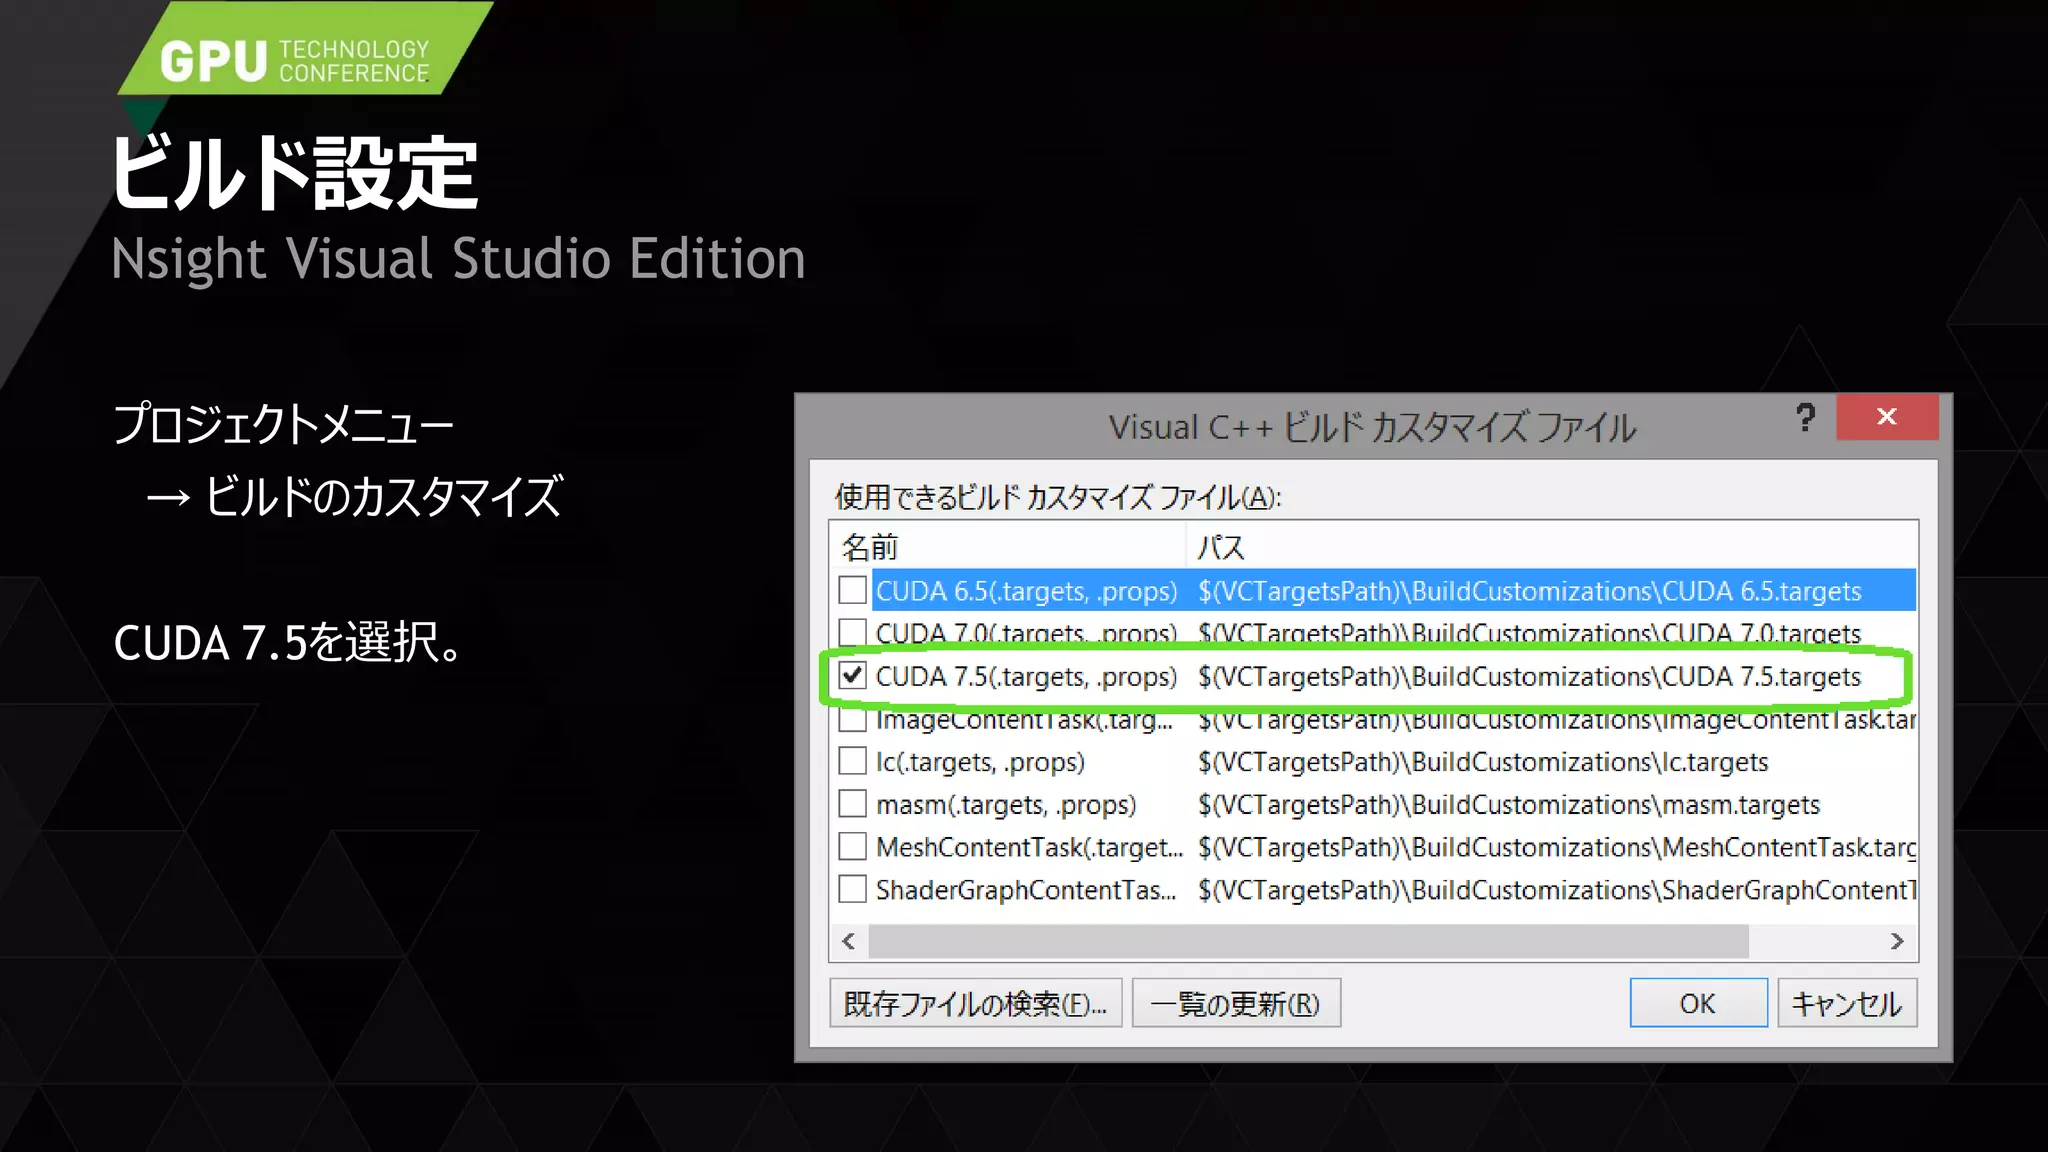
Task: Click the masm.targets path cell
Action: (x=1509, y=804)
